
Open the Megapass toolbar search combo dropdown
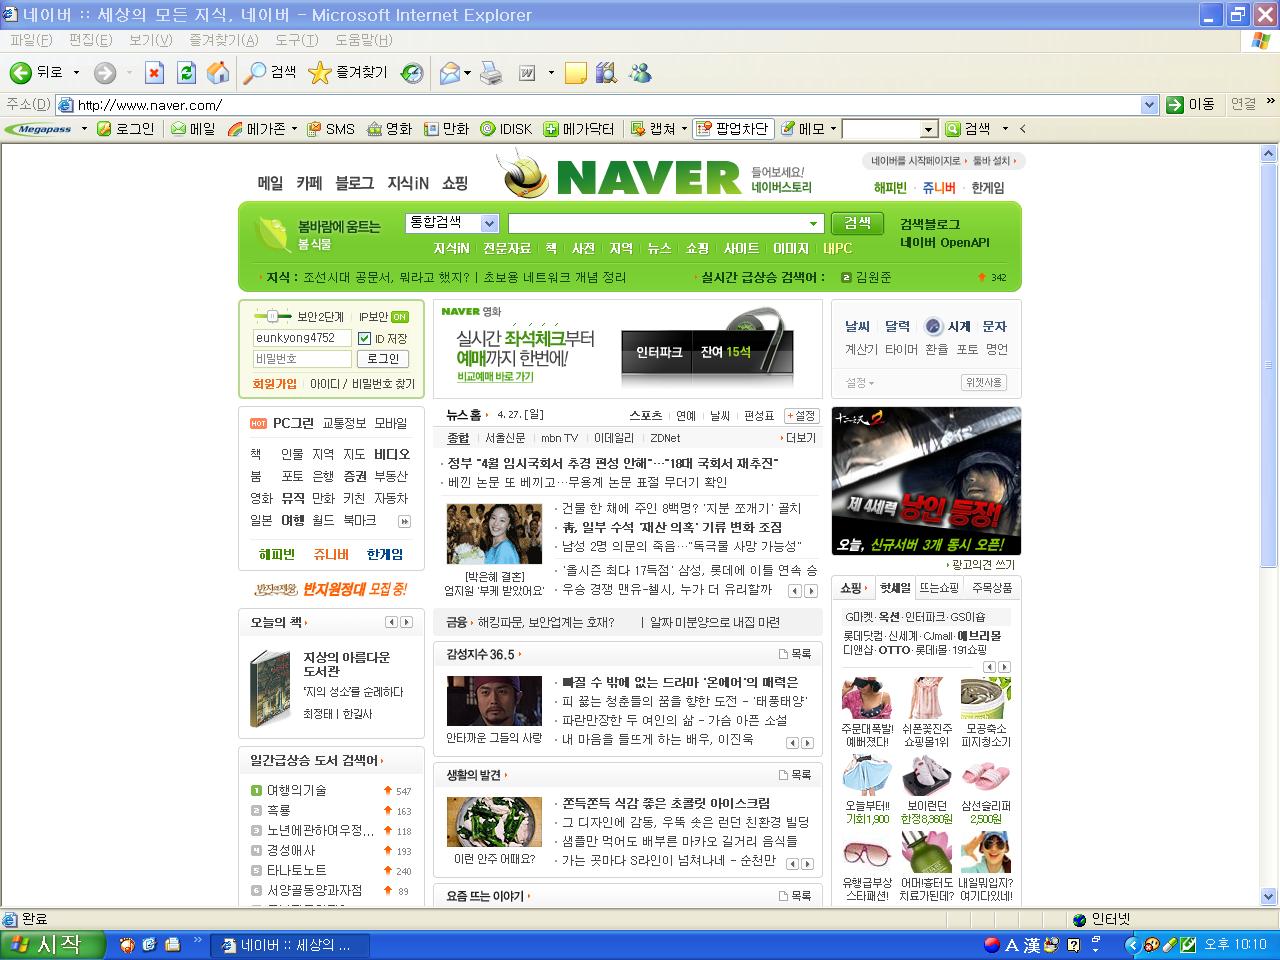pyautogui.click(x=928, y=129)
